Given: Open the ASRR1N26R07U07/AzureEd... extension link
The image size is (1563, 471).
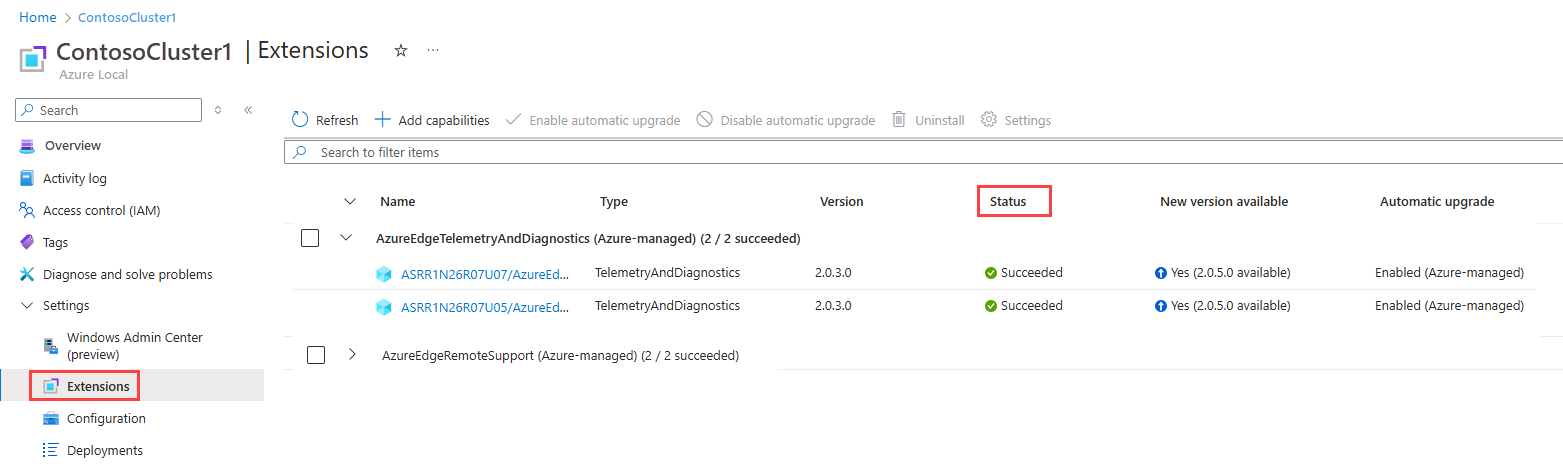Looking at the screenshot, I should (485, 274).
